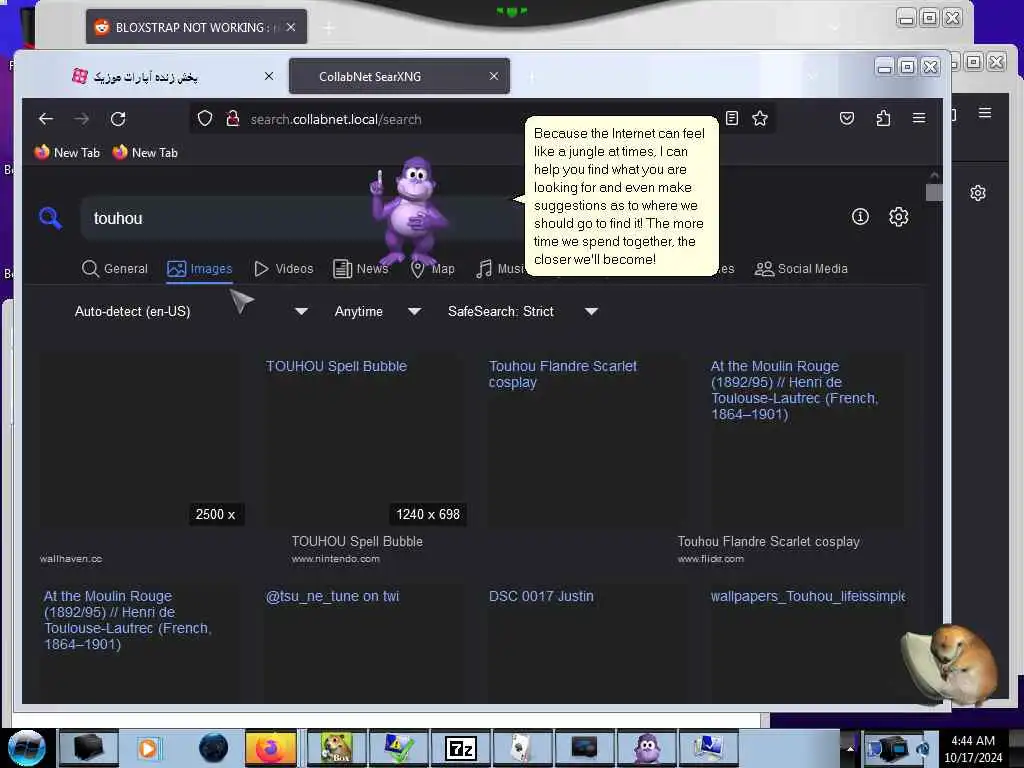Image resolution: width=1024 pixels, height=768 pixels.
Task: Open the Windows Start orb
Action: [26, 748]
